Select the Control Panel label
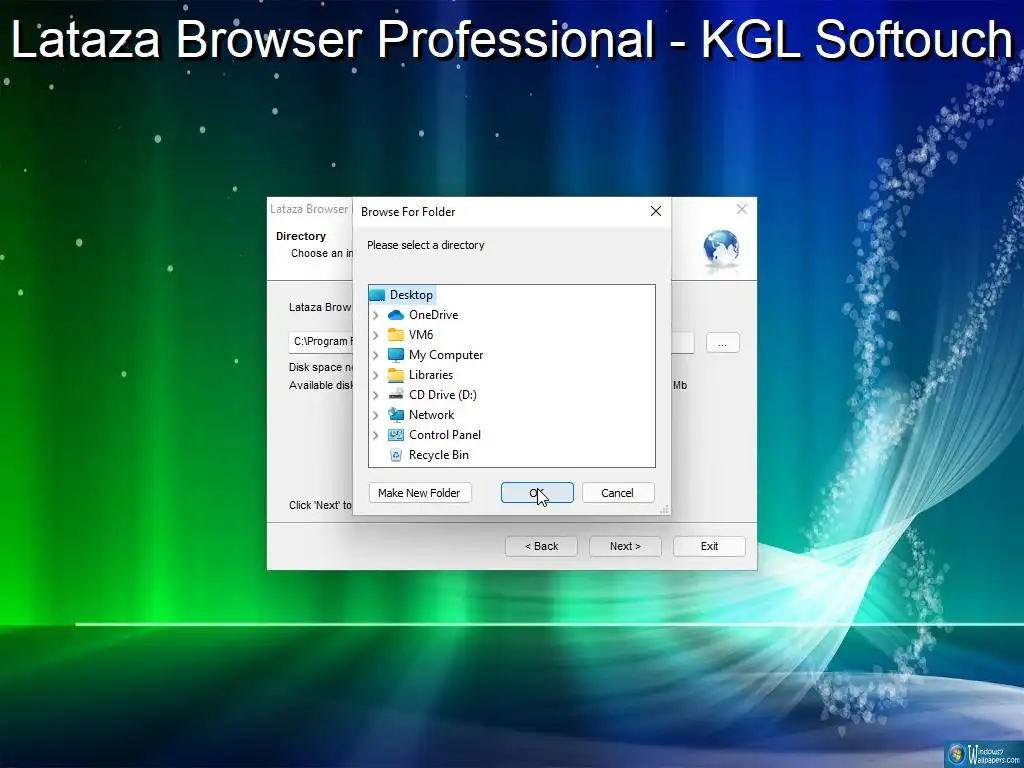Viewport: 1024px width, 768px height. (445, 435)
